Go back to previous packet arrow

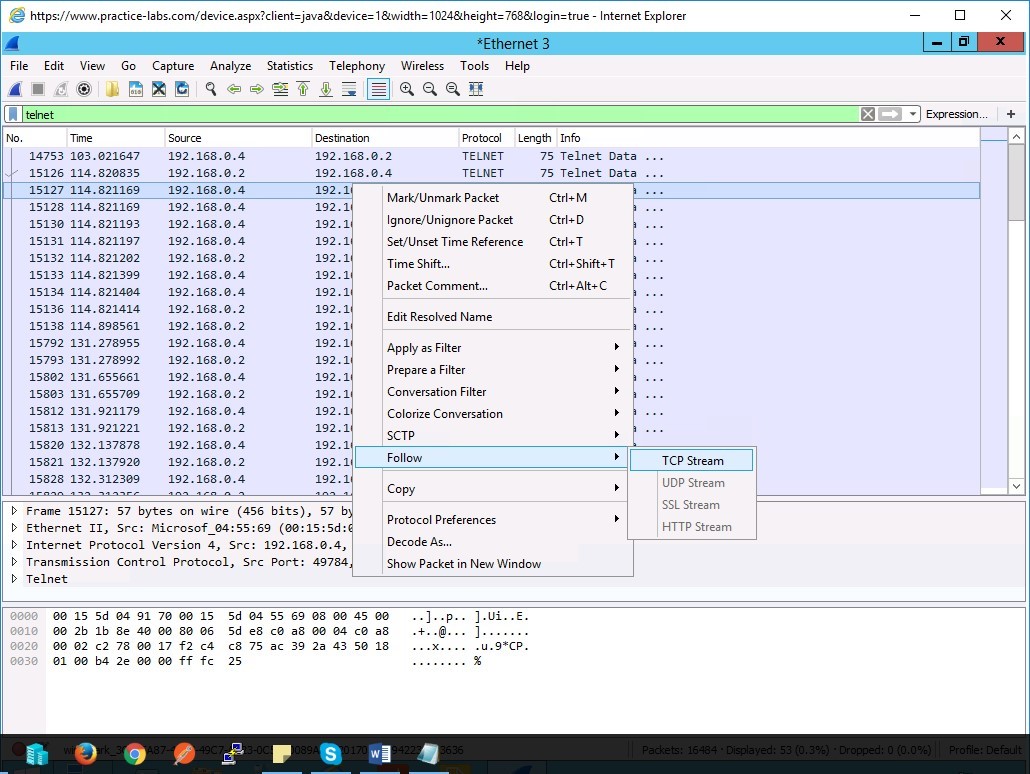[x=234, y=89]
